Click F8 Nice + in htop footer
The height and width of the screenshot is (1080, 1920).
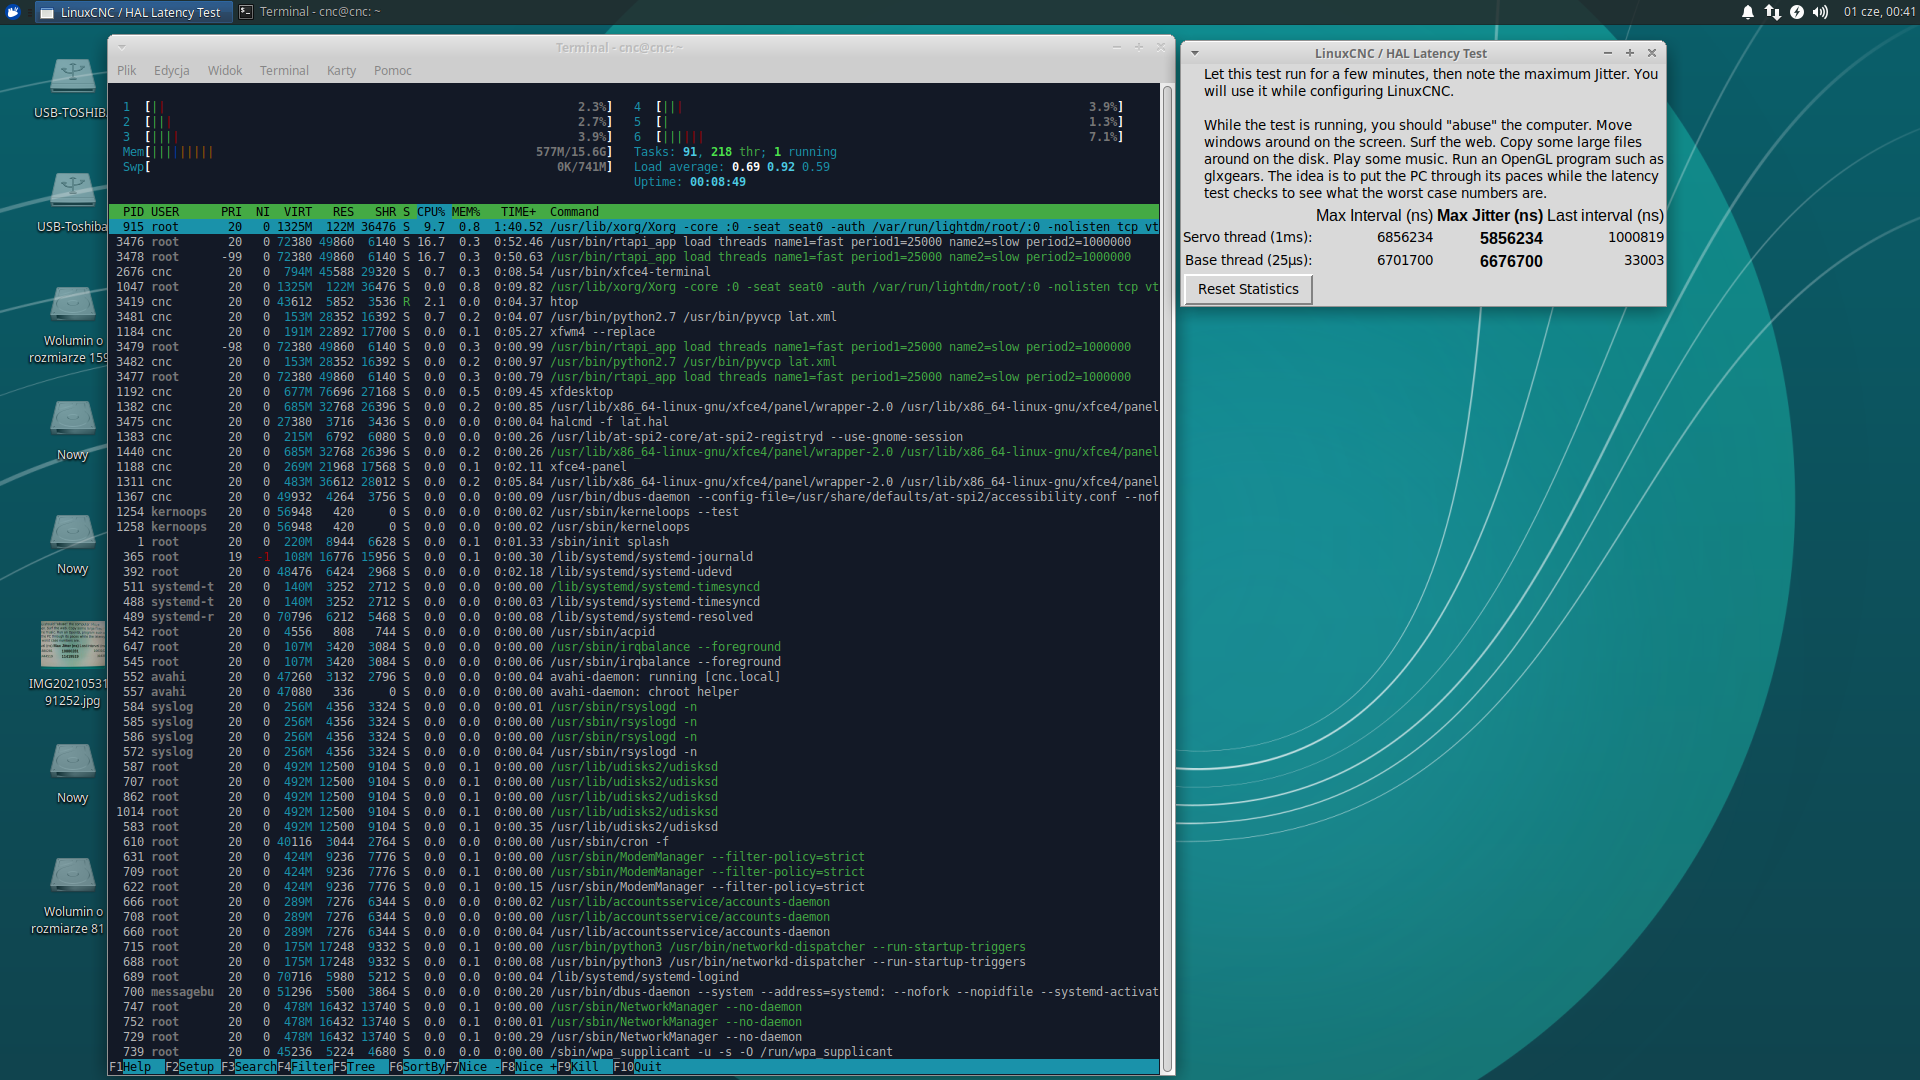[x=529, y=1067]
